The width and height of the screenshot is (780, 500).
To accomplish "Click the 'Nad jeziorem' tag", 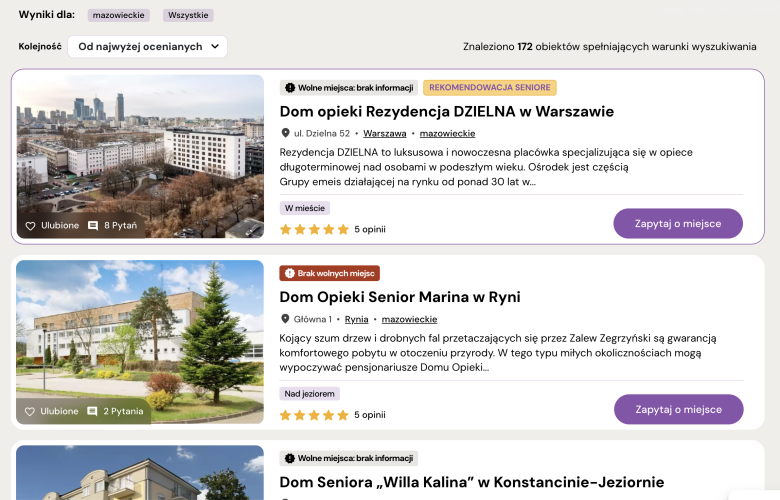I will click(x=309, y=394).
